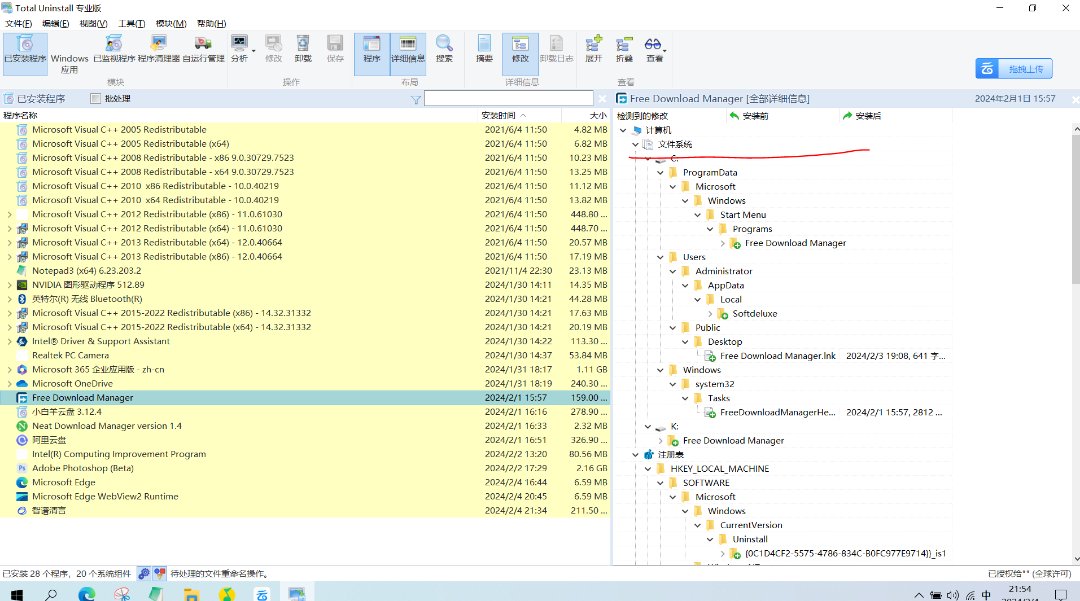Screen dimensions: 1080x601
Task: Collapse the 文件系统 tree node
Action: point(635,145)
